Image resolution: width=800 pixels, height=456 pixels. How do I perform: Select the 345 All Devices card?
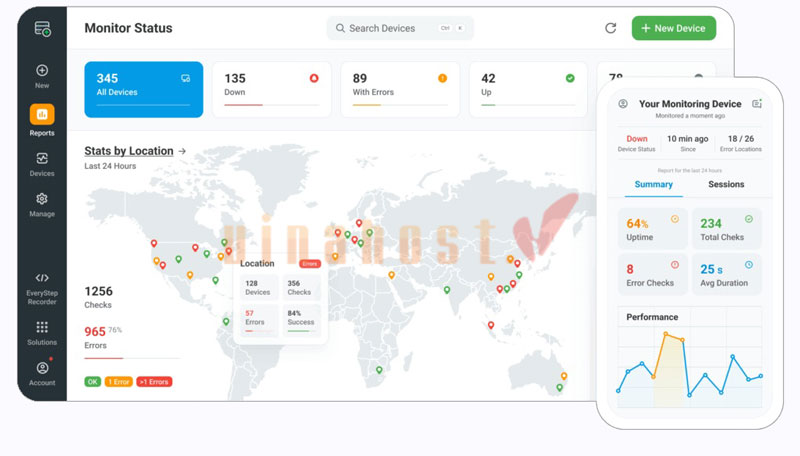click(143, 89)
